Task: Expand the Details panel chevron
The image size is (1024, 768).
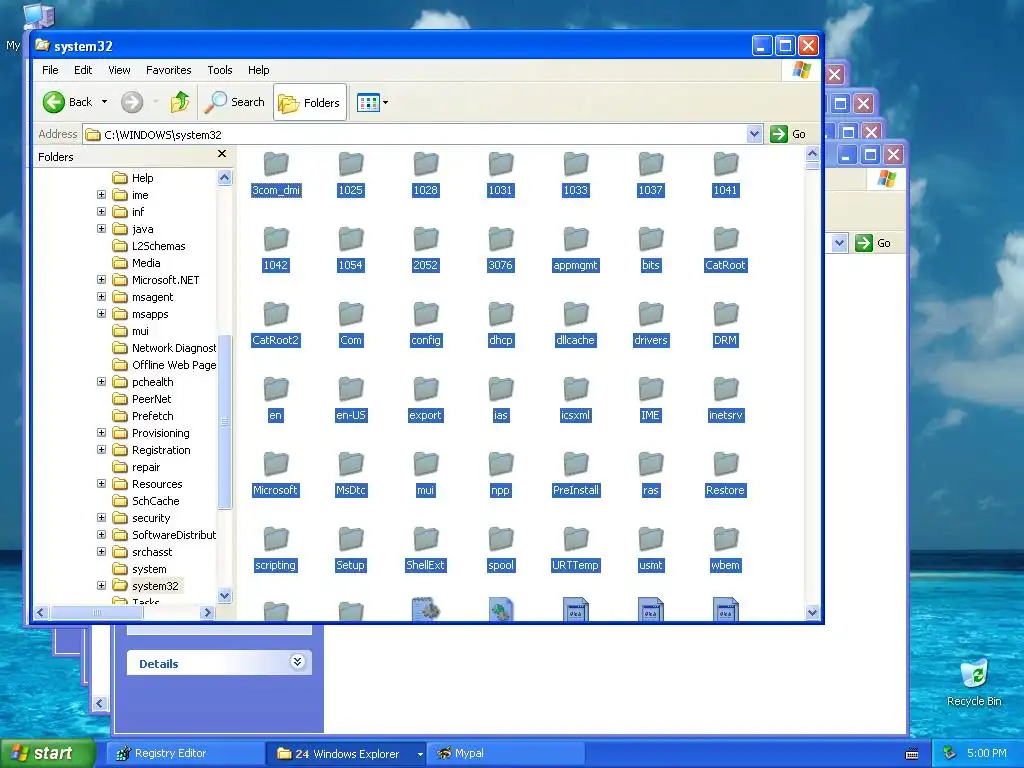Action: tap(297, 662)
